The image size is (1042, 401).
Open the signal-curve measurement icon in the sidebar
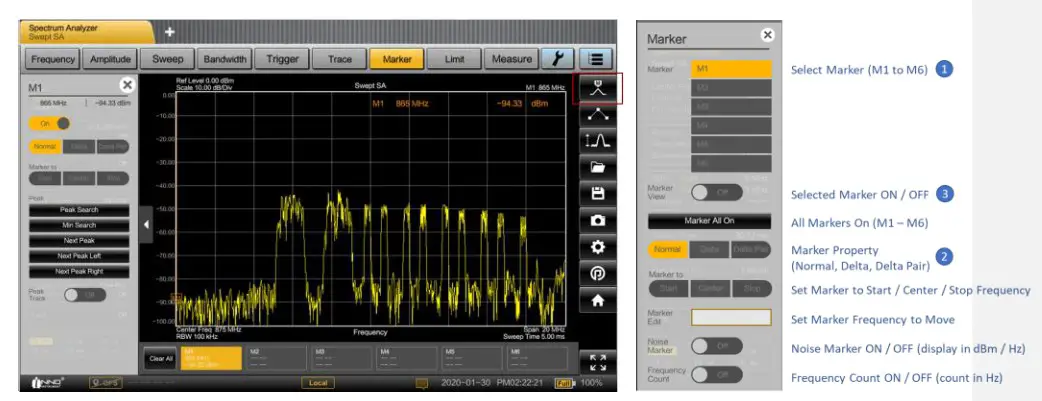click(597, 141)
